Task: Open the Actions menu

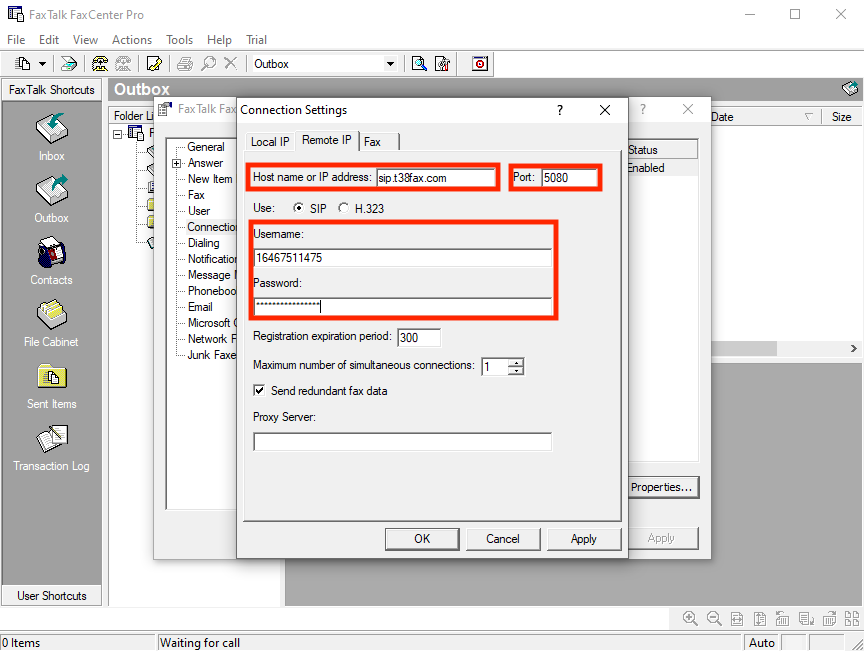Action: tap(132, 40)
